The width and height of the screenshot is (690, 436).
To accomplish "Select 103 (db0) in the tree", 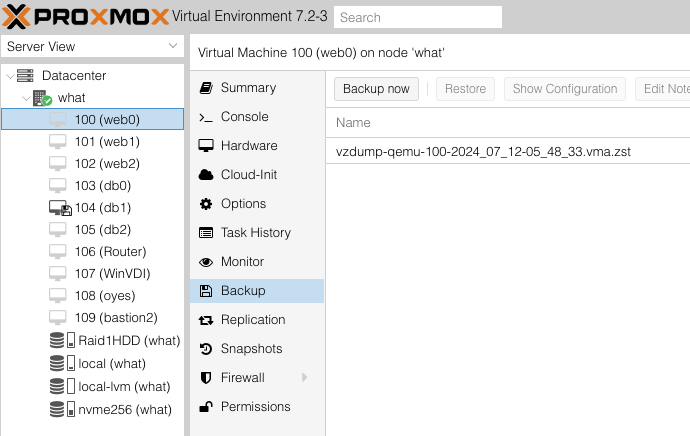I will pos(92,186).
